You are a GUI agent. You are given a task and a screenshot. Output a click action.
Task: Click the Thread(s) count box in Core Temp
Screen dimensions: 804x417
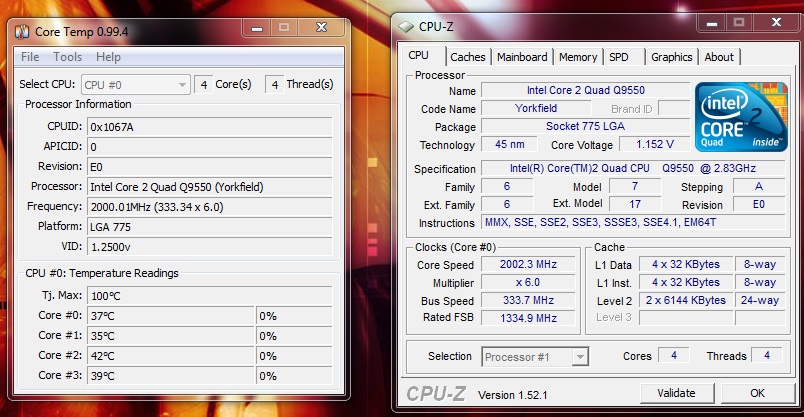click(274, 85)
